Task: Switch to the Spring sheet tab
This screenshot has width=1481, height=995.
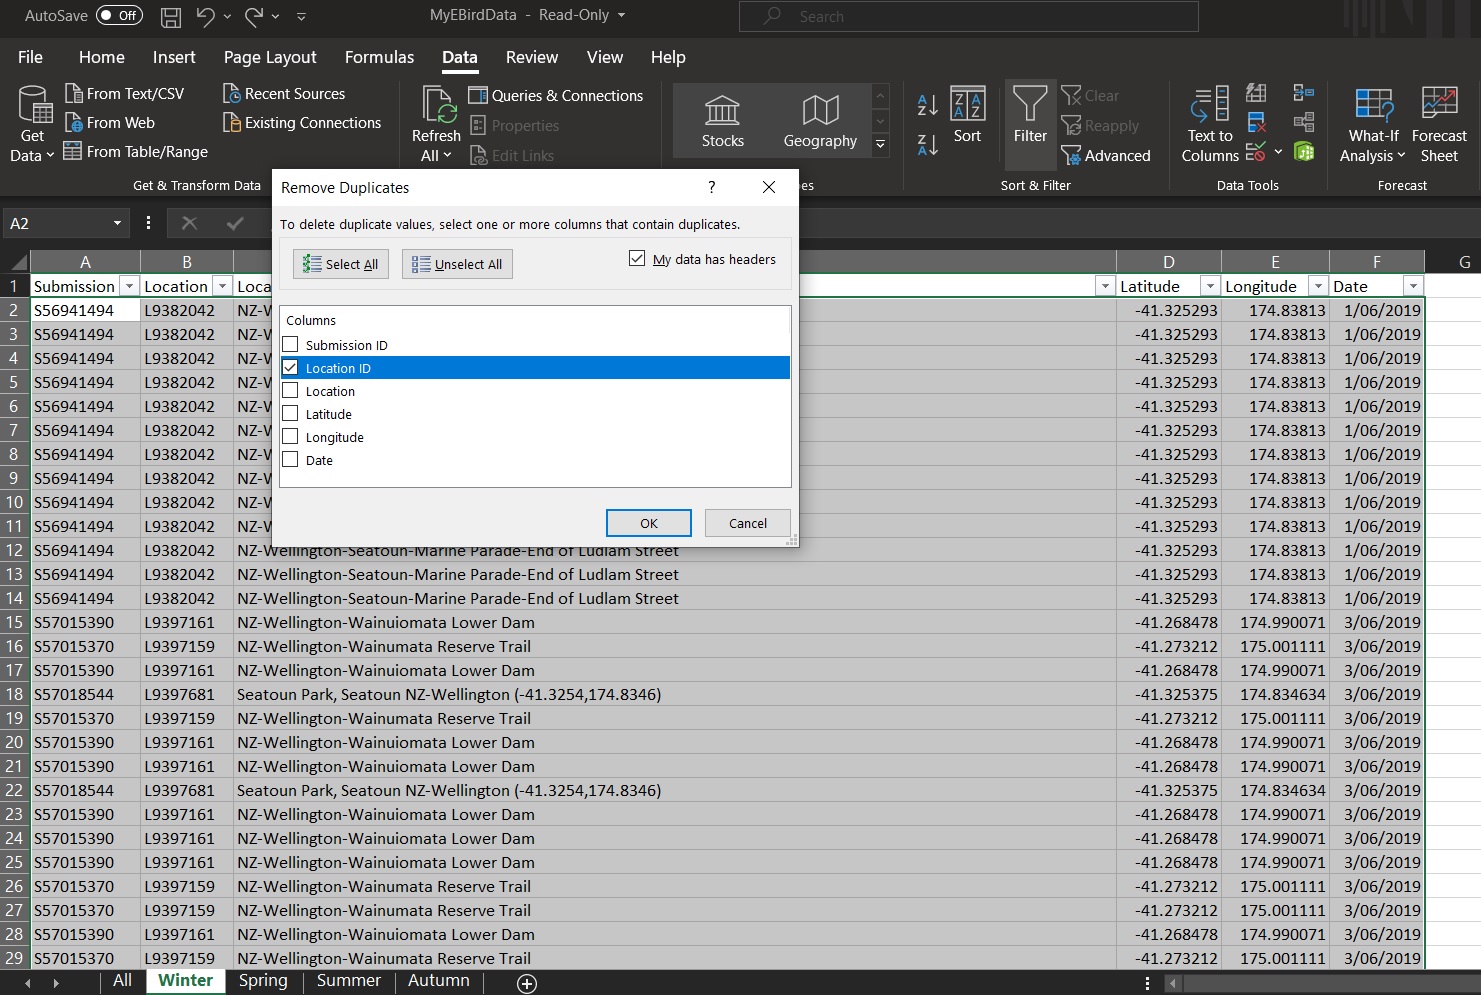Action: click(263, 981)
